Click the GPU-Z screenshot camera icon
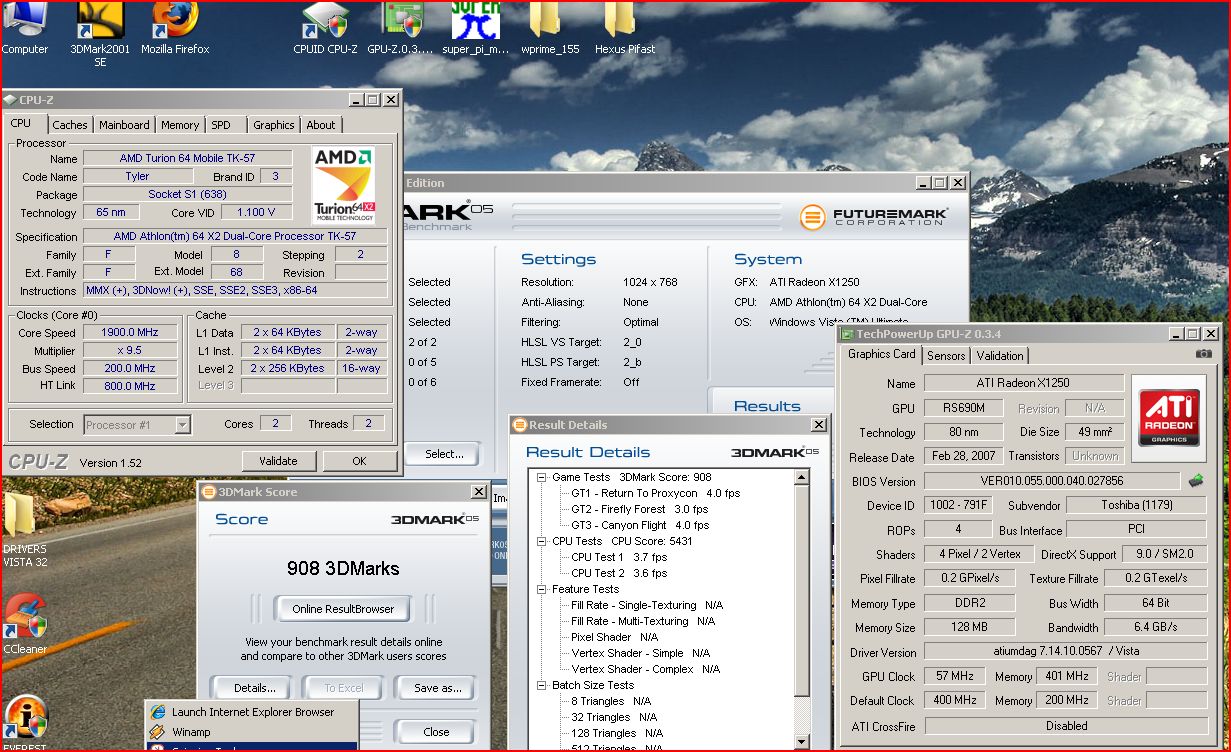1231x752 pixels. click(1204, 354)
